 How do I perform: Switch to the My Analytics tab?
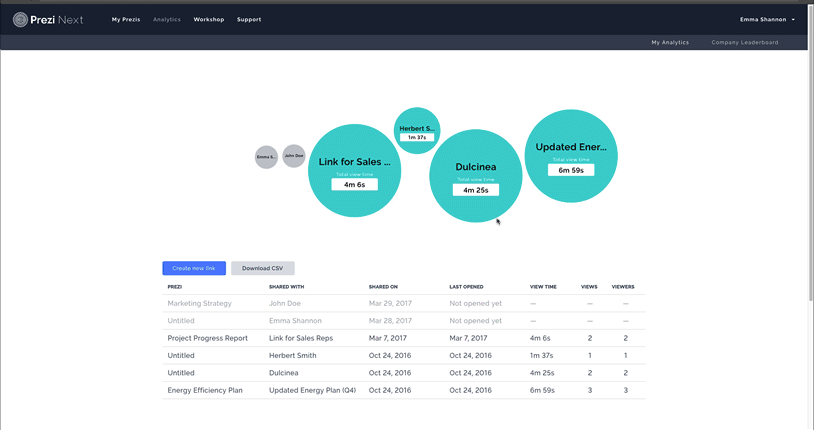click(670, 42)
